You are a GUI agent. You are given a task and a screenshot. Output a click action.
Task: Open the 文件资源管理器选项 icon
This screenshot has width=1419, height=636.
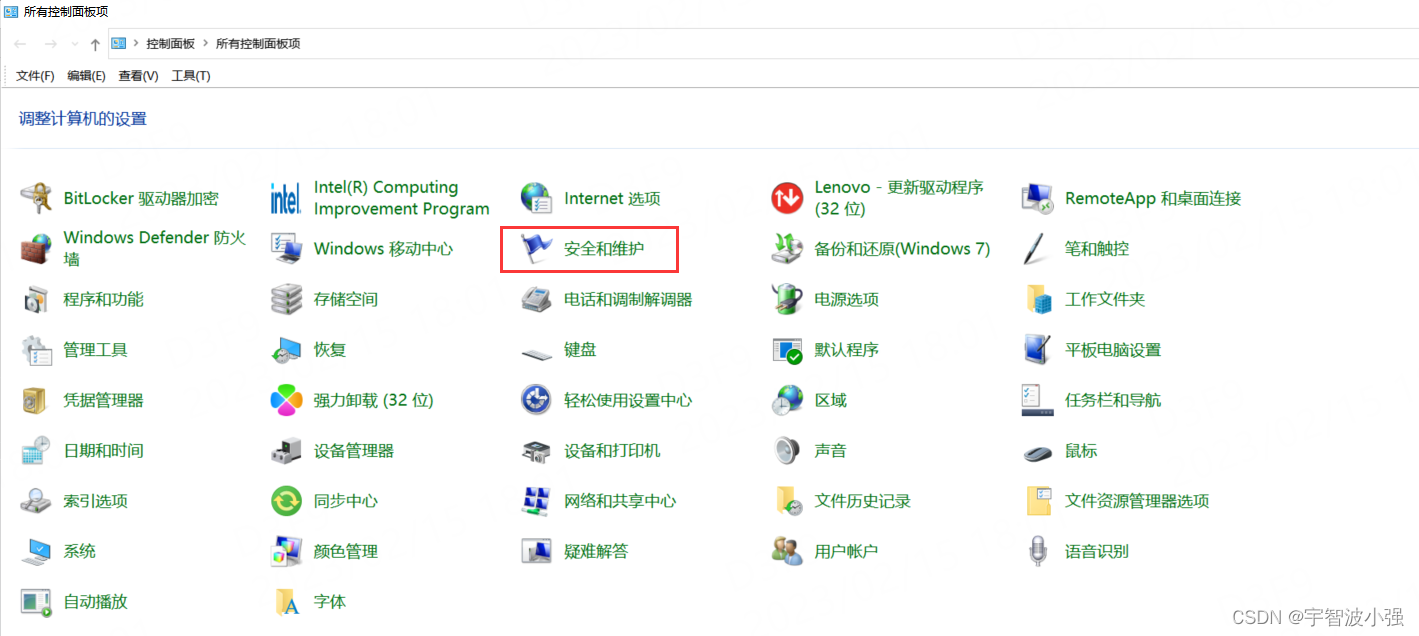(x=1038, y=501)
